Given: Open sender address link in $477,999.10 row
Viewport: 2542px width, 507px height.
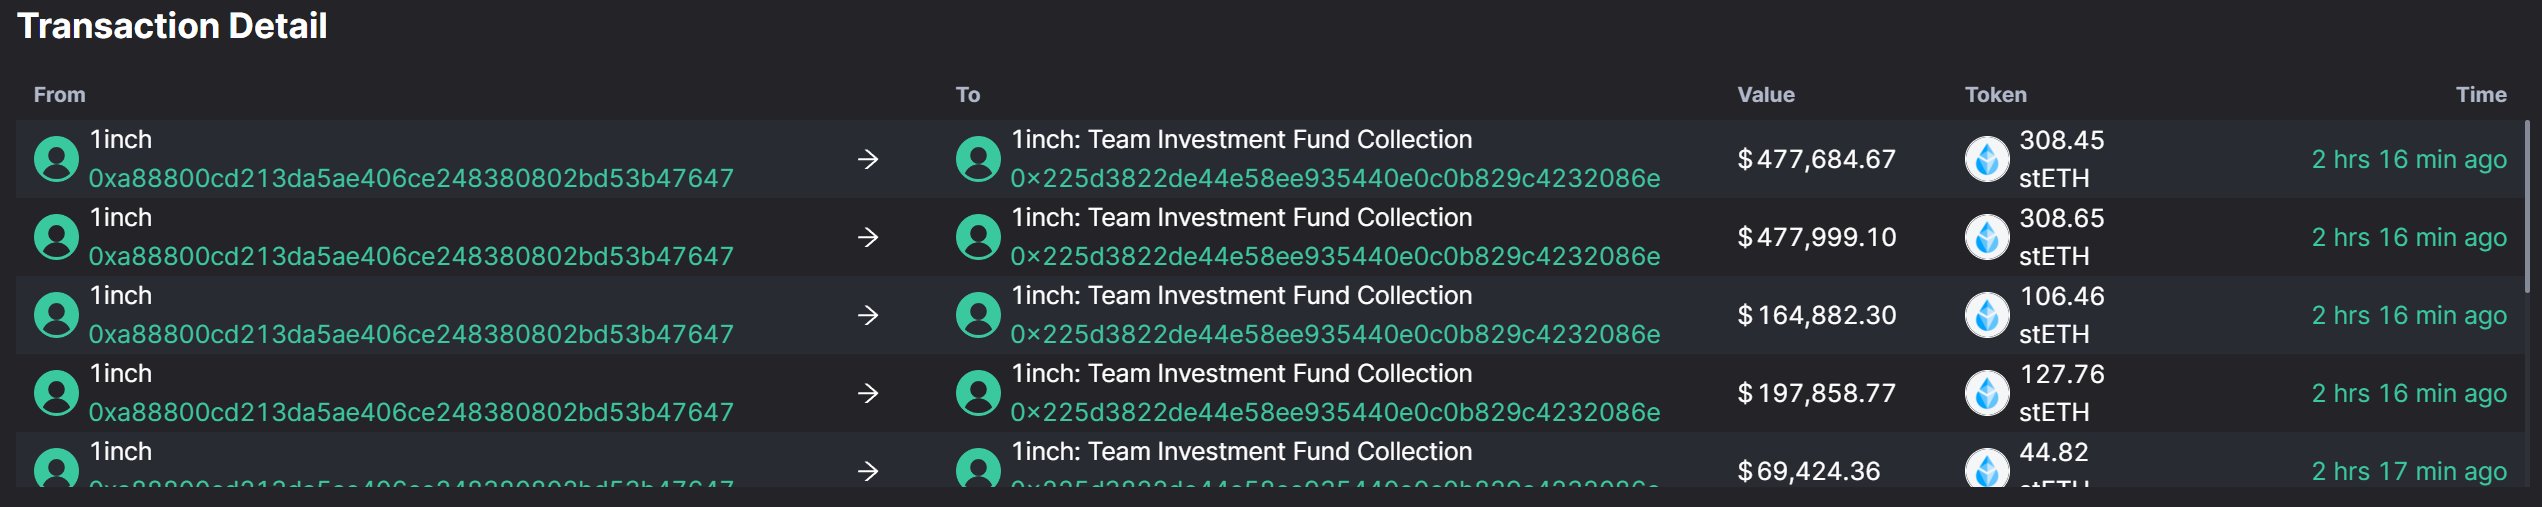Looking at the screenshot, I should [411, 256].
